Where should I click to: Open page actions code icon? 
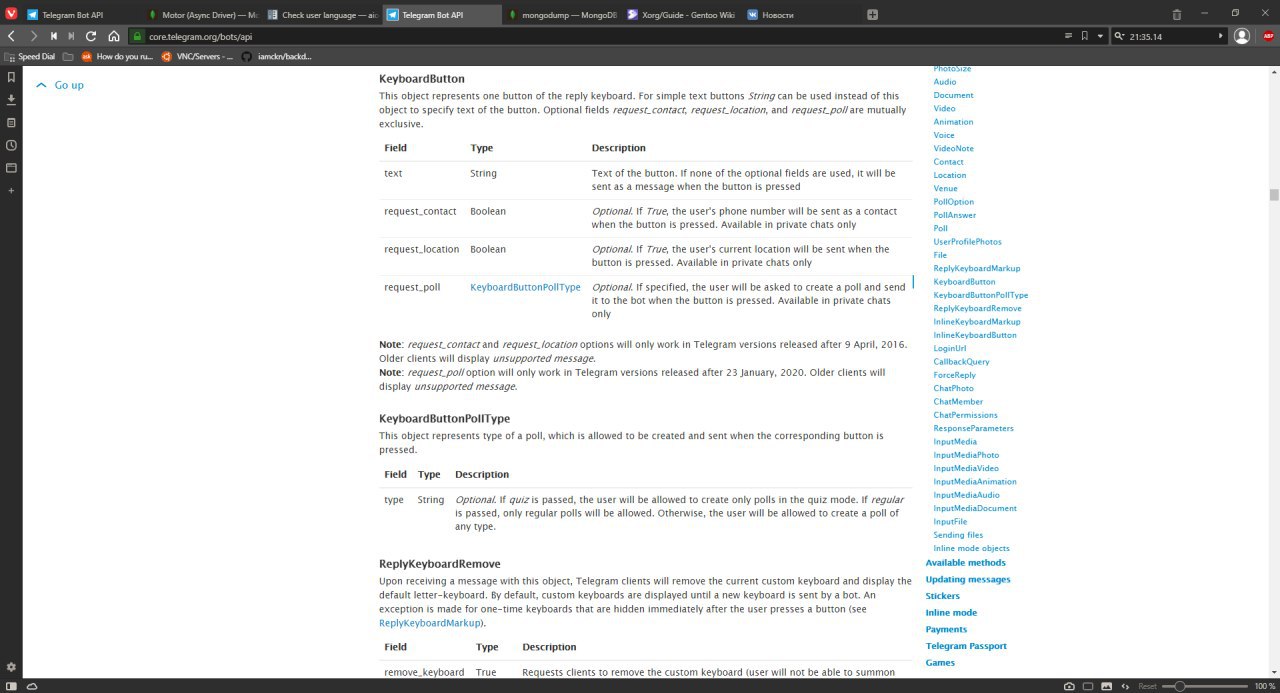pyautogui.click(x=1127, y=686)
